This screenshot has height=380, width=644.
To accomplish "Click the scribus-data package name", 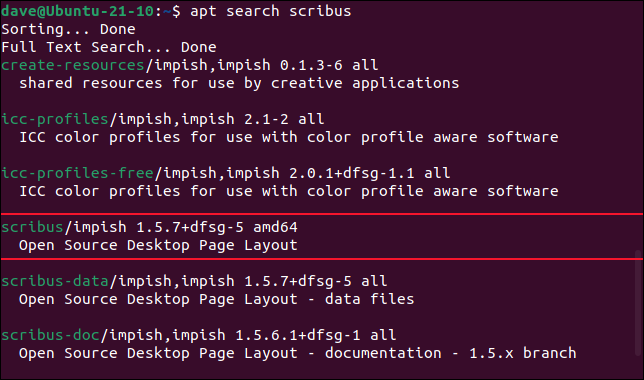I will click(55, 281).
